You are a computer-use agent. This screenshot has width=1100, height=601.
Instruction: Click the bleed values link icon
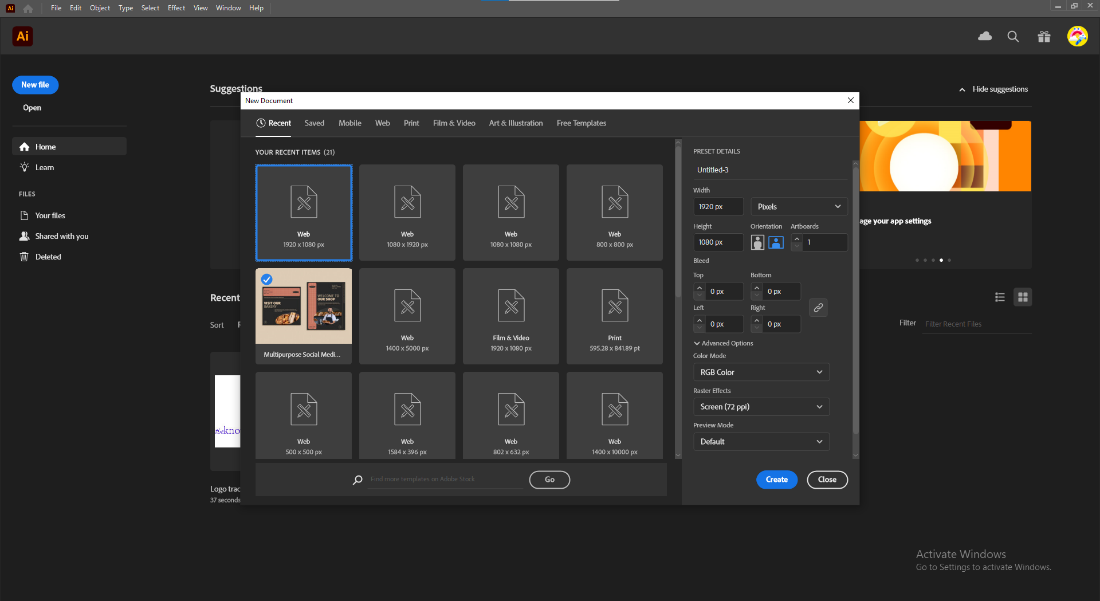pyautogui.click(x=818, y=307)
